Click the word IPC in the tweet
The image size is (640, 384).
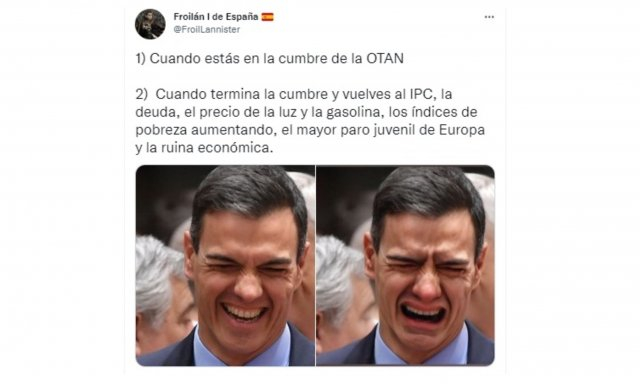422,94
